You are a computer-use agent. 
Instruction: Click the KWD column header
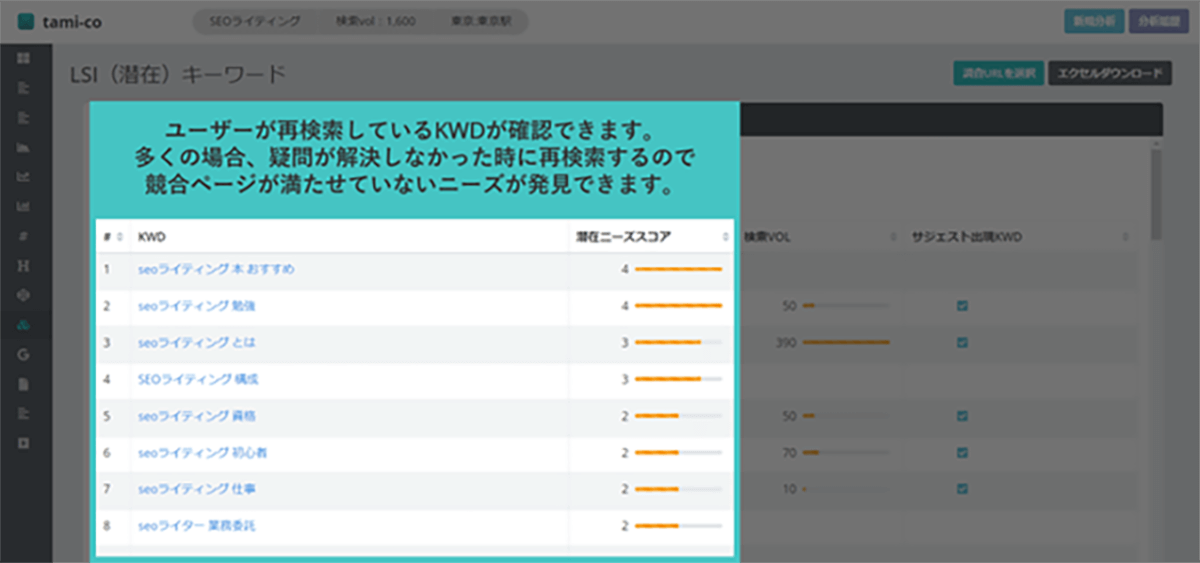pos(152,237)
